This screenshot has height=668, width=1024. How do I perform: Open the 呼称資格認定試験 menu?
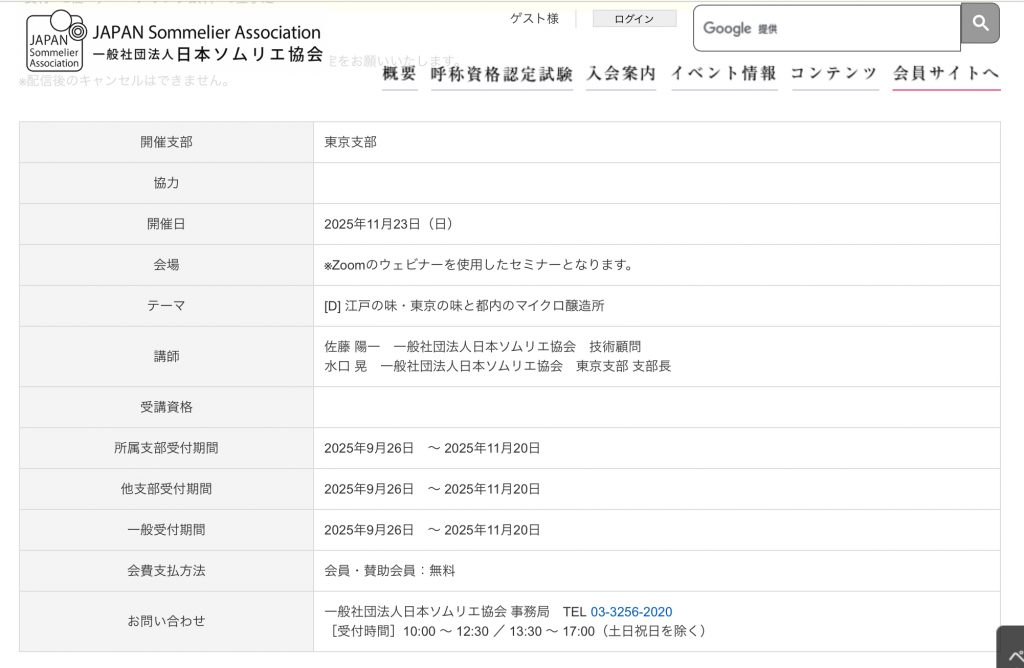click(502, 73)
